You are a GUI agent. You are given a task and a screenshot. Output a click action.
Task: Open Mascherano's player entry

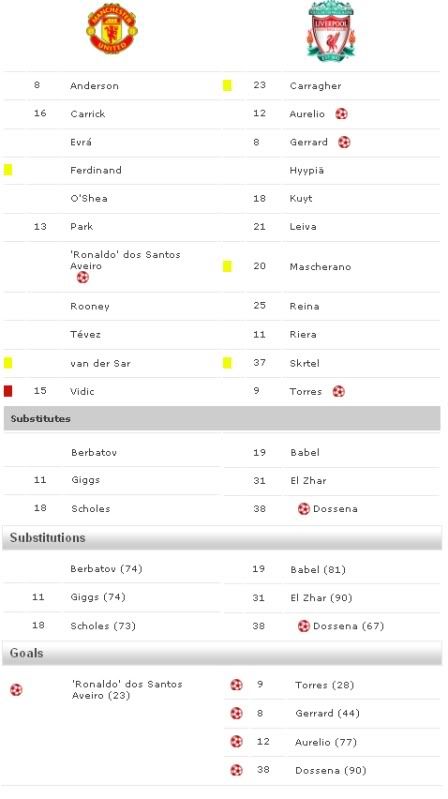tap(320, 267)
